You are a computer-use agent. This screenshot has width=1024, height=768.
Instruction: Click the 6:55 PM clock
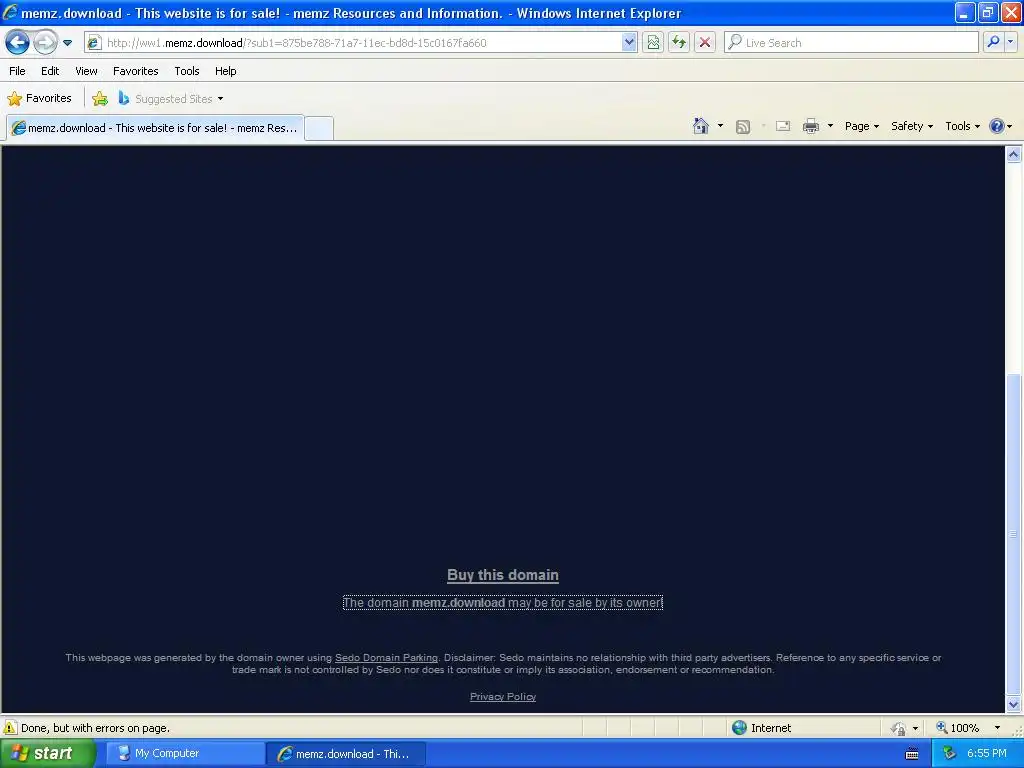click(x=987, y=754)
